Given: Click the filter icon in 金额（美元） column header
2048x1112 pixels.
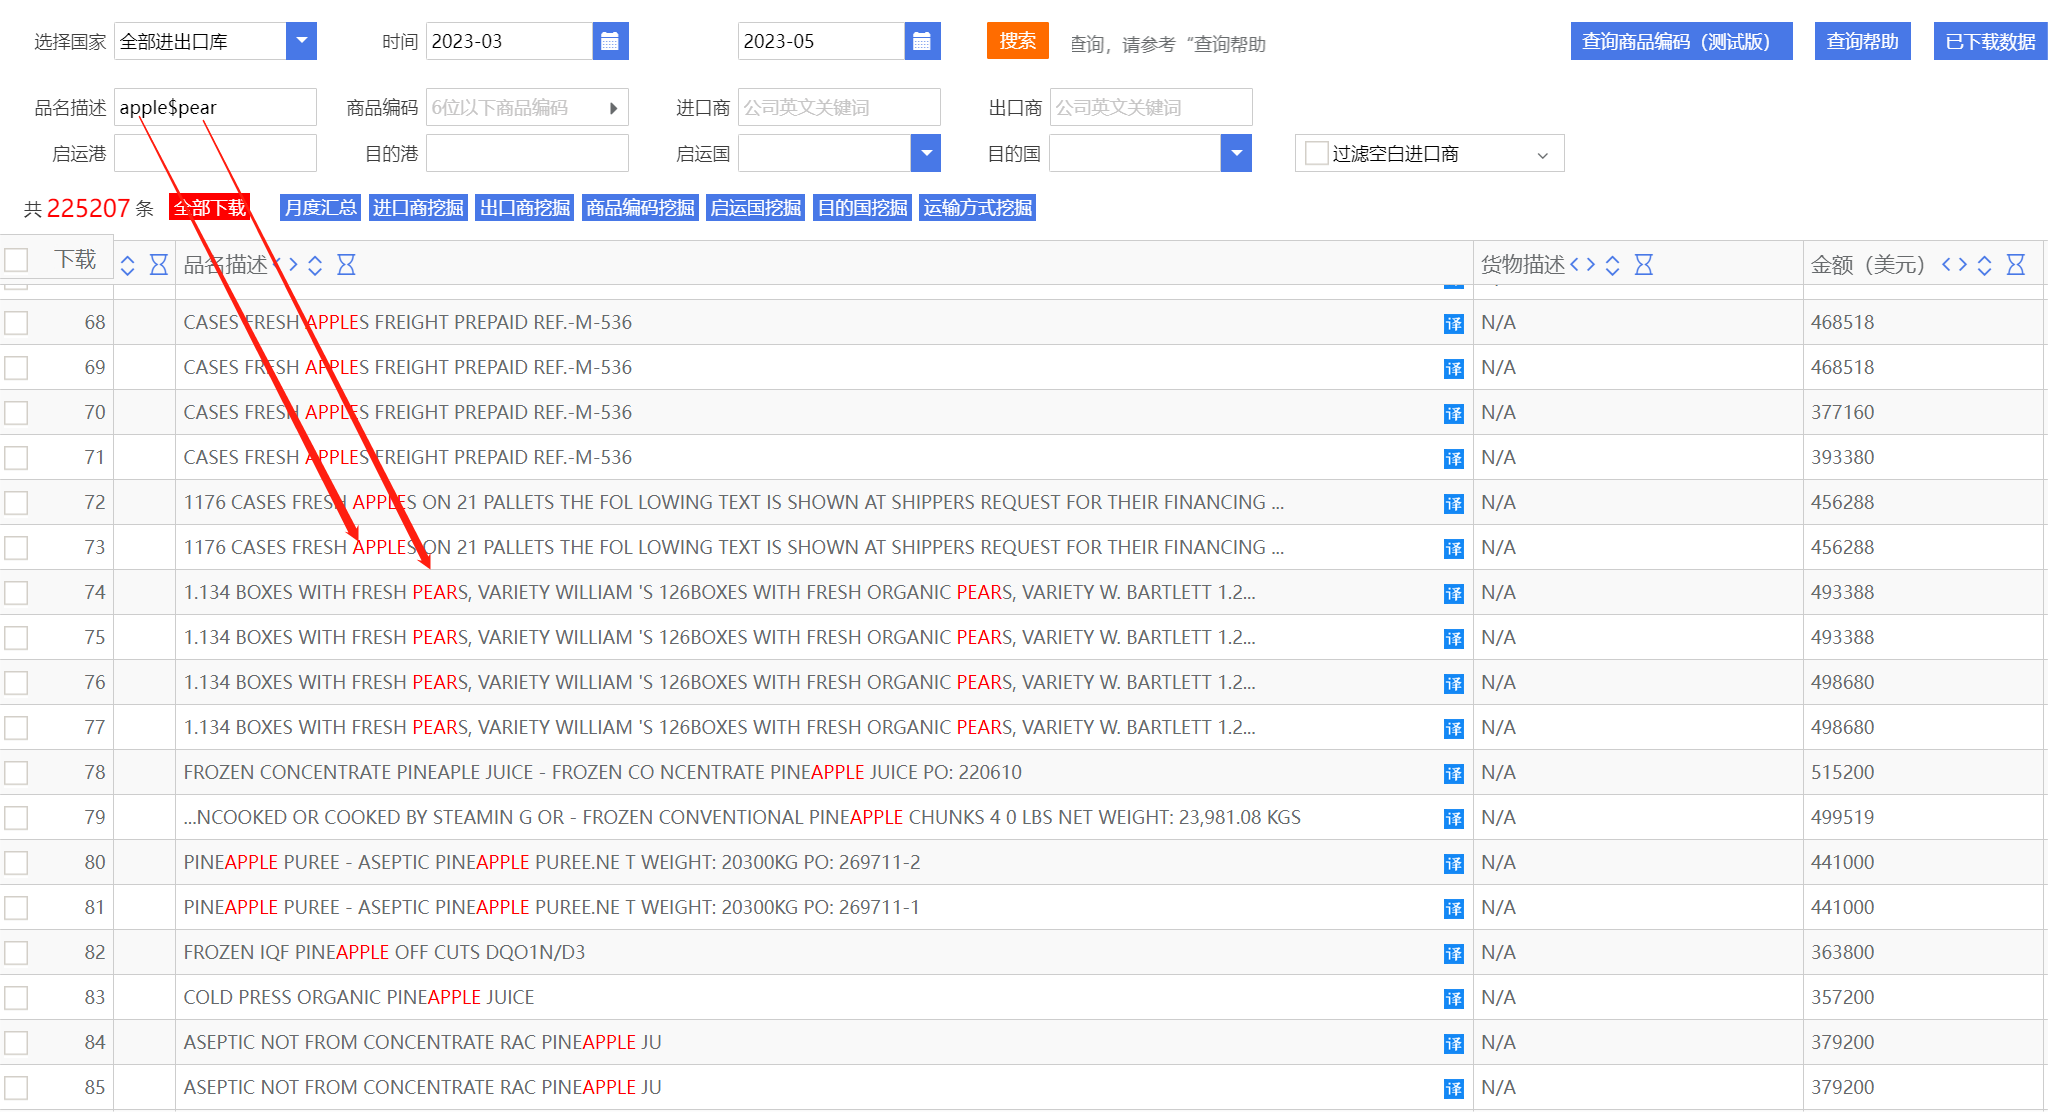Looking at the screenshot, I should (x=2015, y=265).
